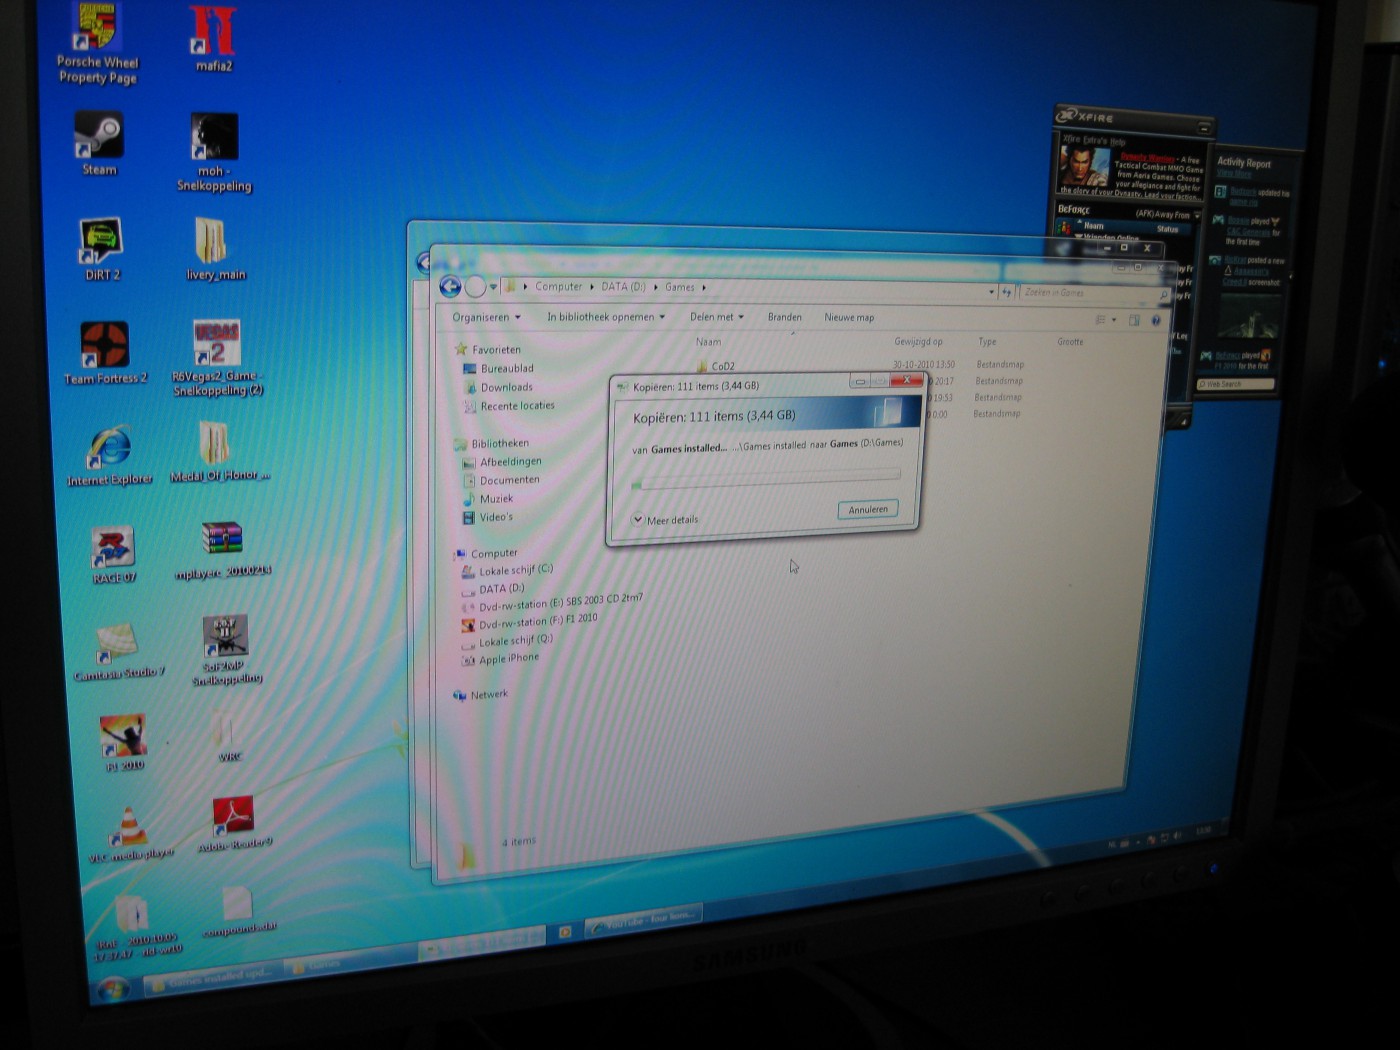Select Bureaublad under Favorieten
The image size is (1400, 1050).
pyautogui.click(x=498, y=368)
